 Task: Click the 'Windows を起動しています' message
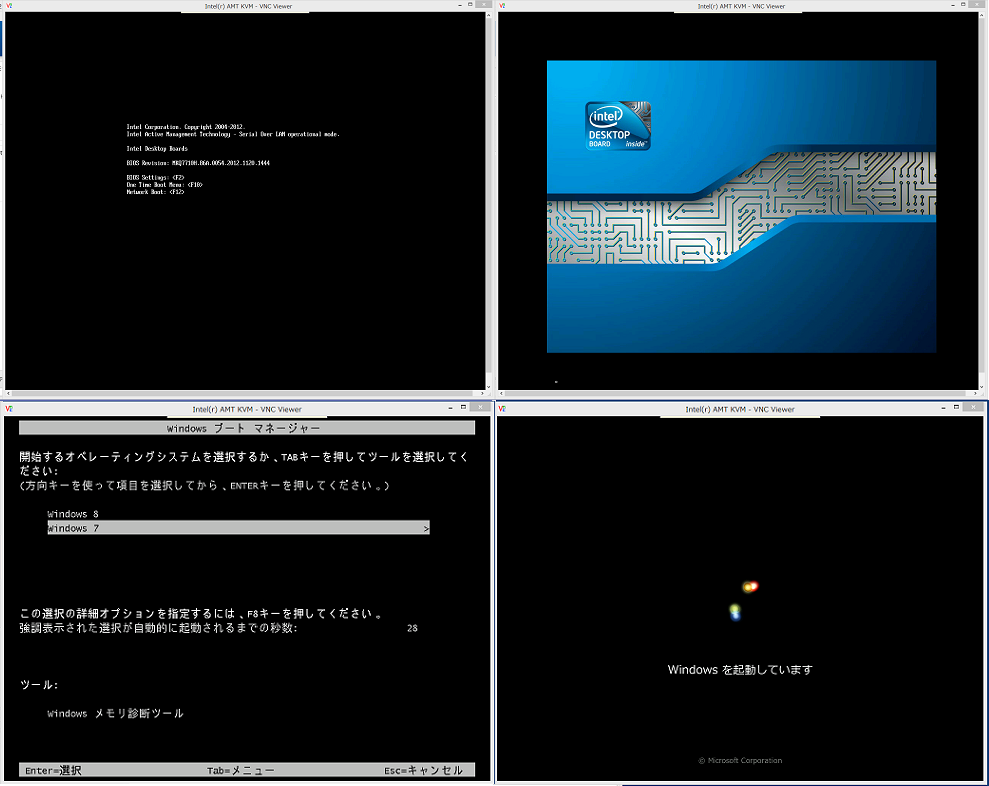740,670
